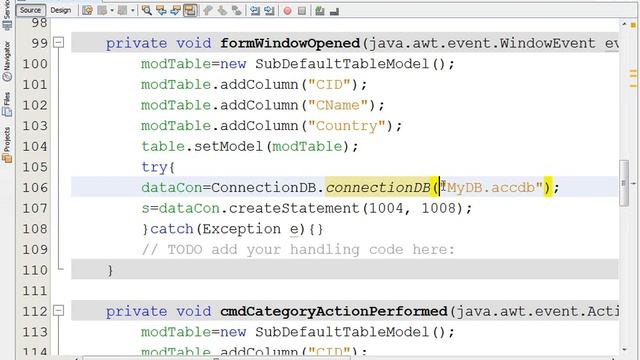
Task: Click the Find Selection magnifier icon
Action: (147, 11)
